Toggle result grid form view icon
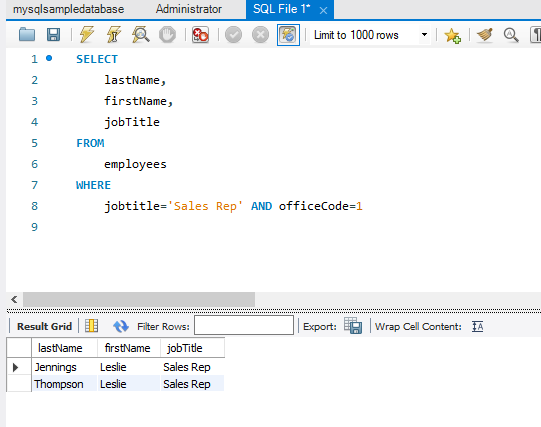541x427 pixels. click(x=91, y=326)
